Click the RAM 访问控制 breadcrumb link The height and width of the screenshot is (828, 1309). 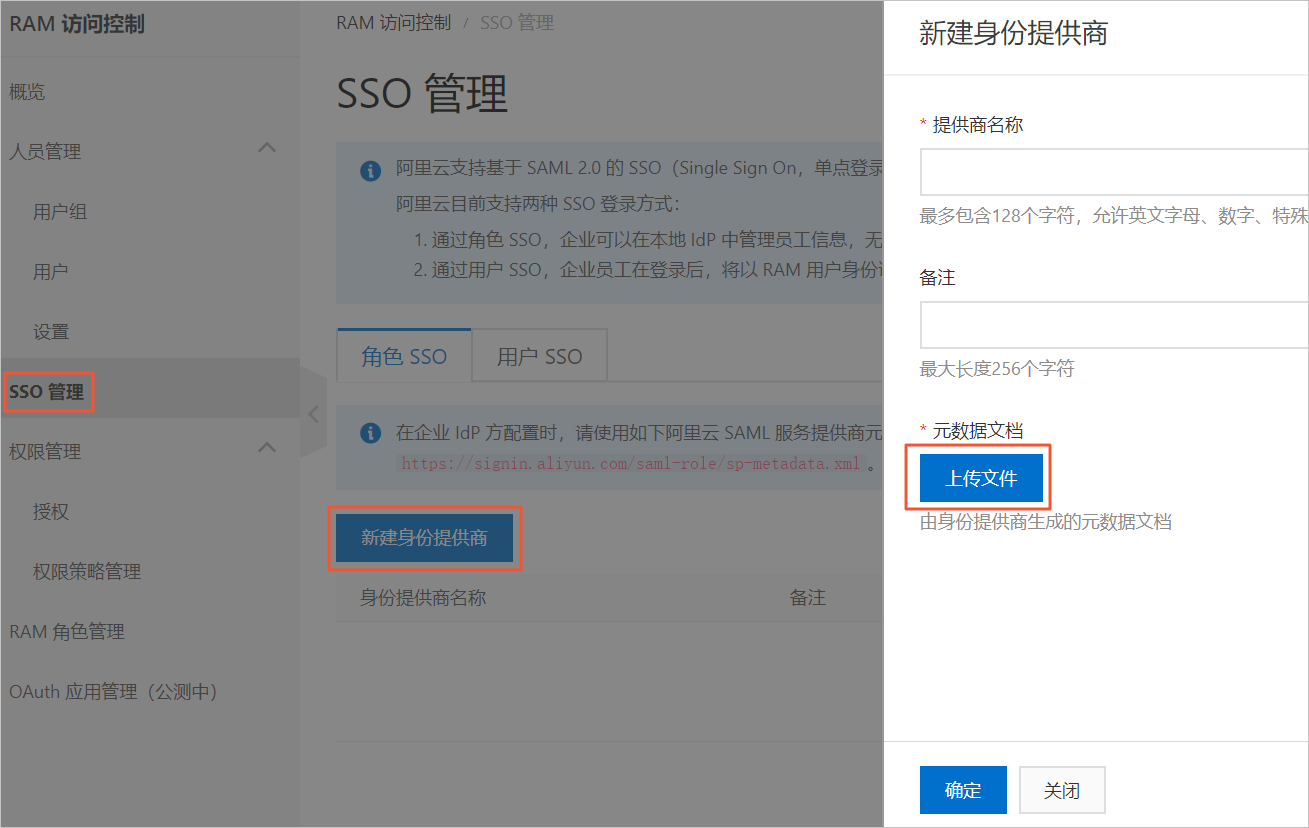[394, 22]
